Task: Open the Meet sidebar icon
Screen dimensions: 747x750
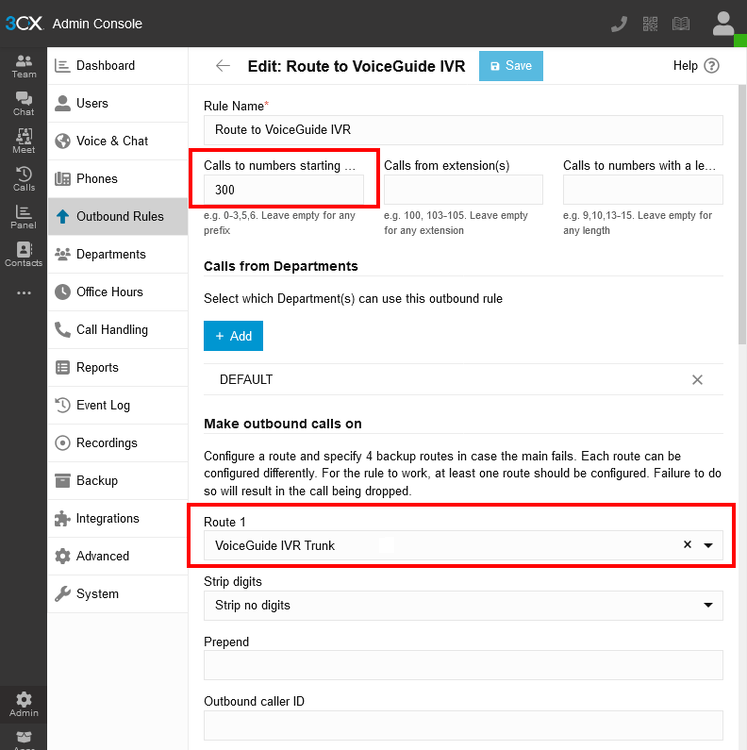Action: tap(23, 142)
